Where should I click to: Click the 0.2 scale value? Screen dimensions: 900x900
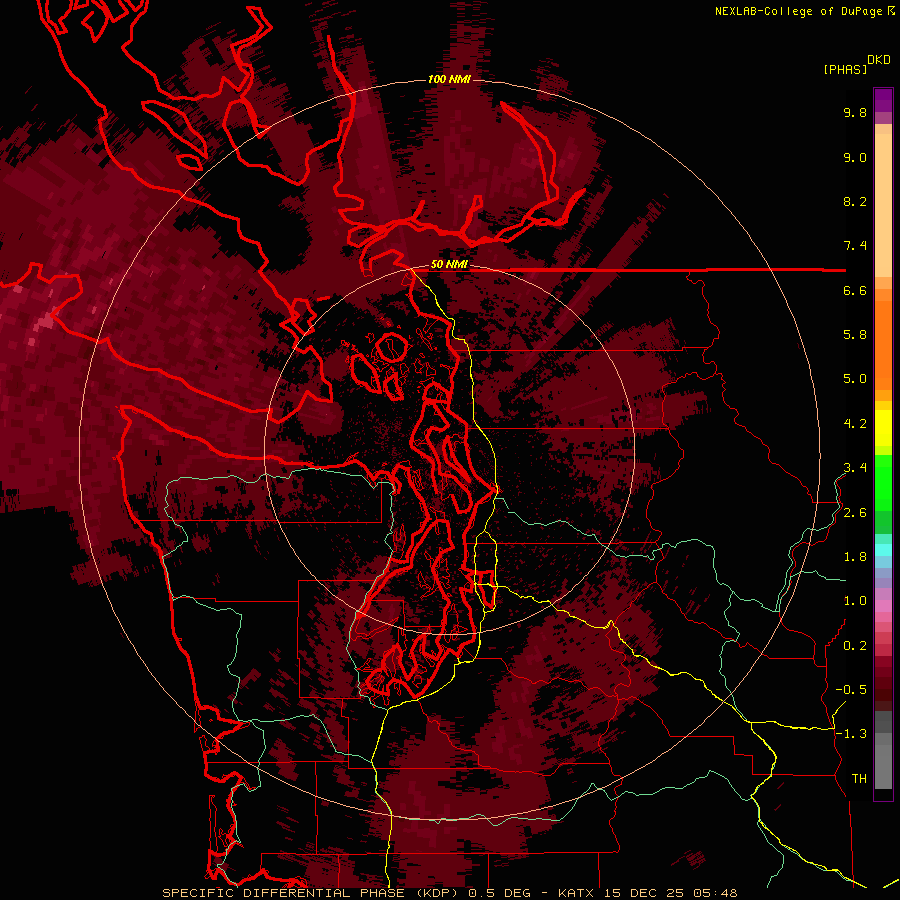pos(855,646)
